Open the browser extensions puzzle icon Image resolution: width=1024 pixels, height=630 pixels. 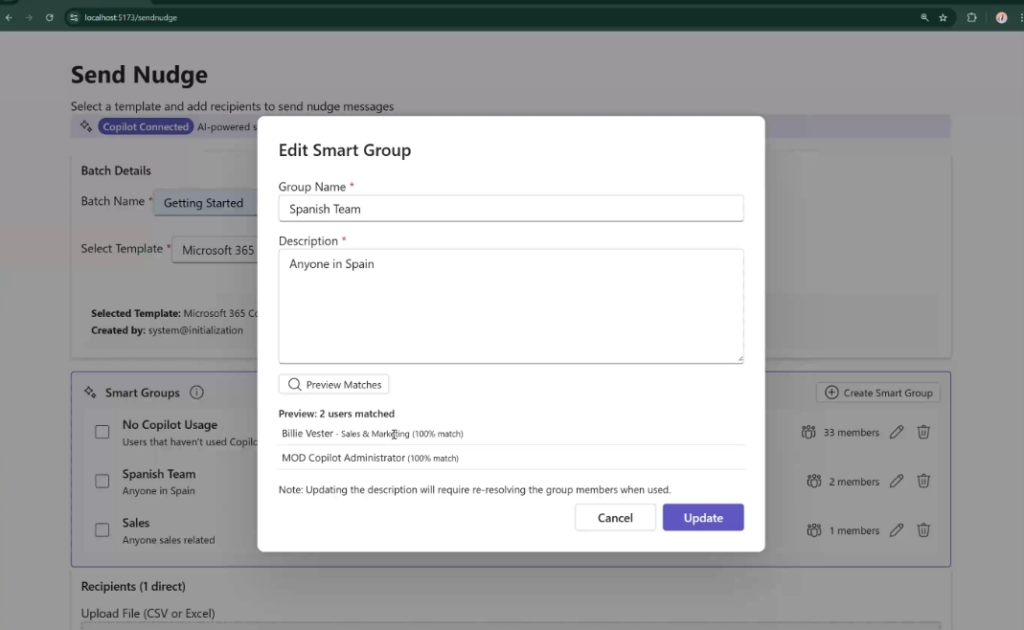point(971,17)
